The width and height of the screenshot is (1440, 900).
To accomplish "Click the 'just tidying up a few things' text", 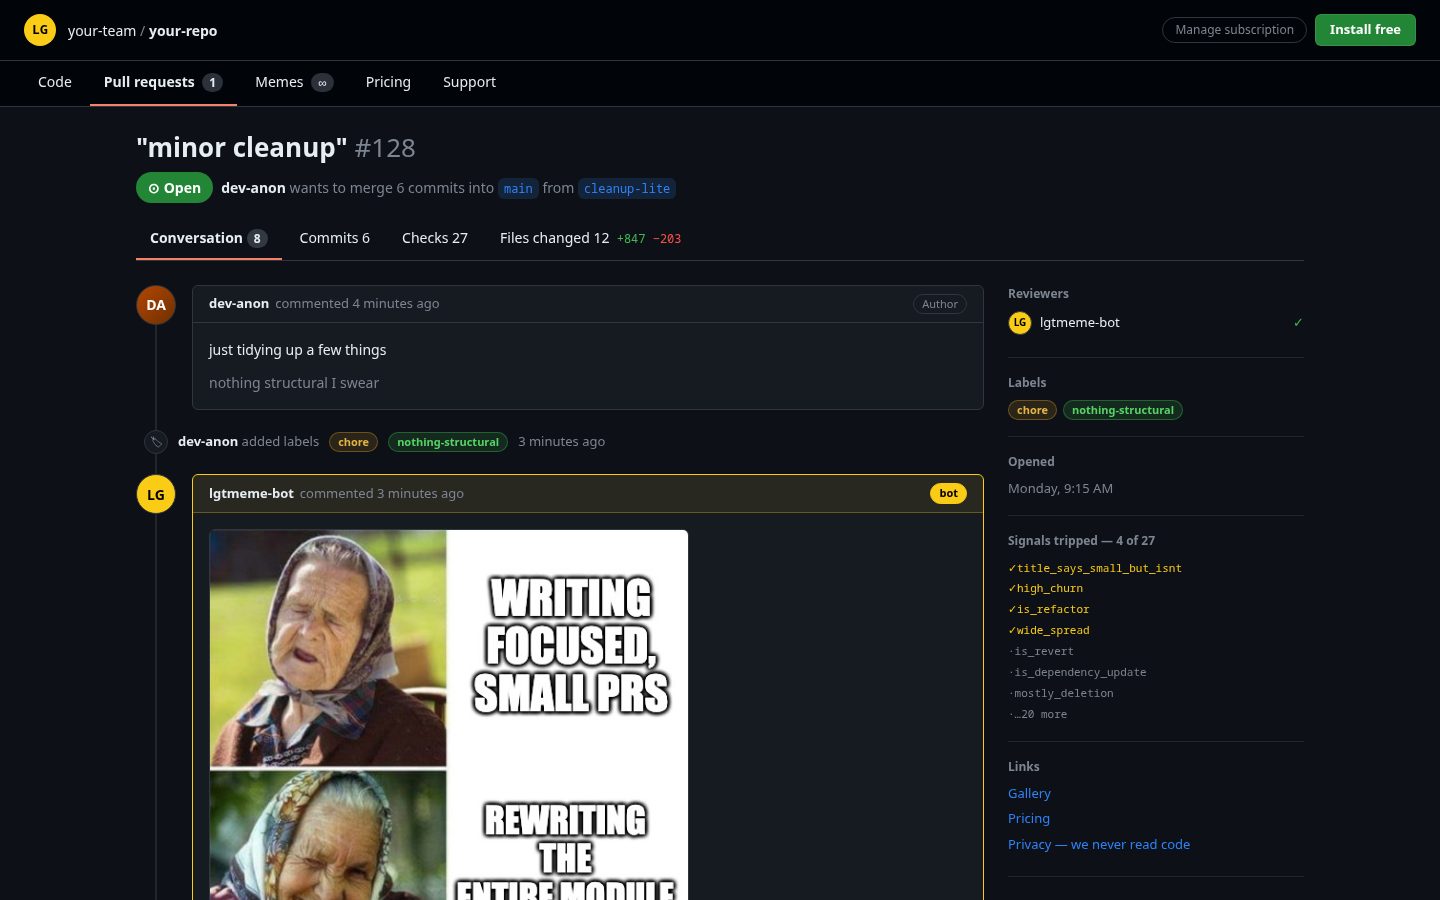I will (297, 350).
